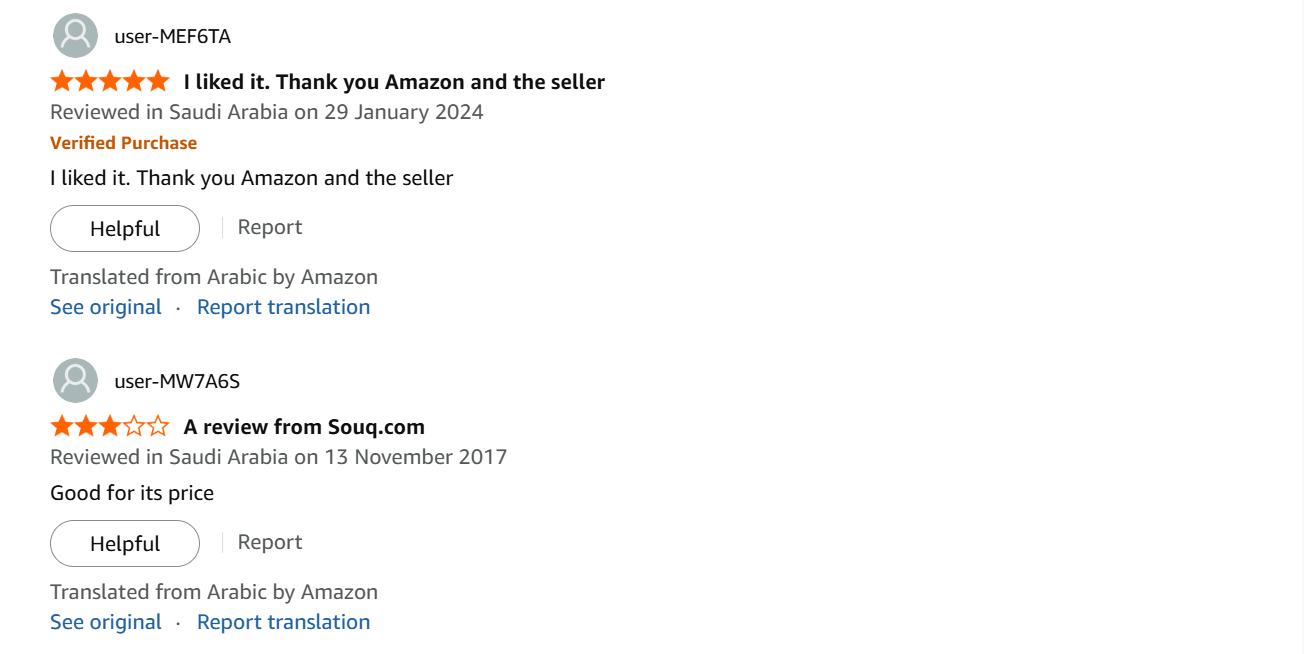Image resolution: width=1304 pixels, height=654 pixels.
Task: Report the review by user-MEF6TA
Action: point(270,227)
